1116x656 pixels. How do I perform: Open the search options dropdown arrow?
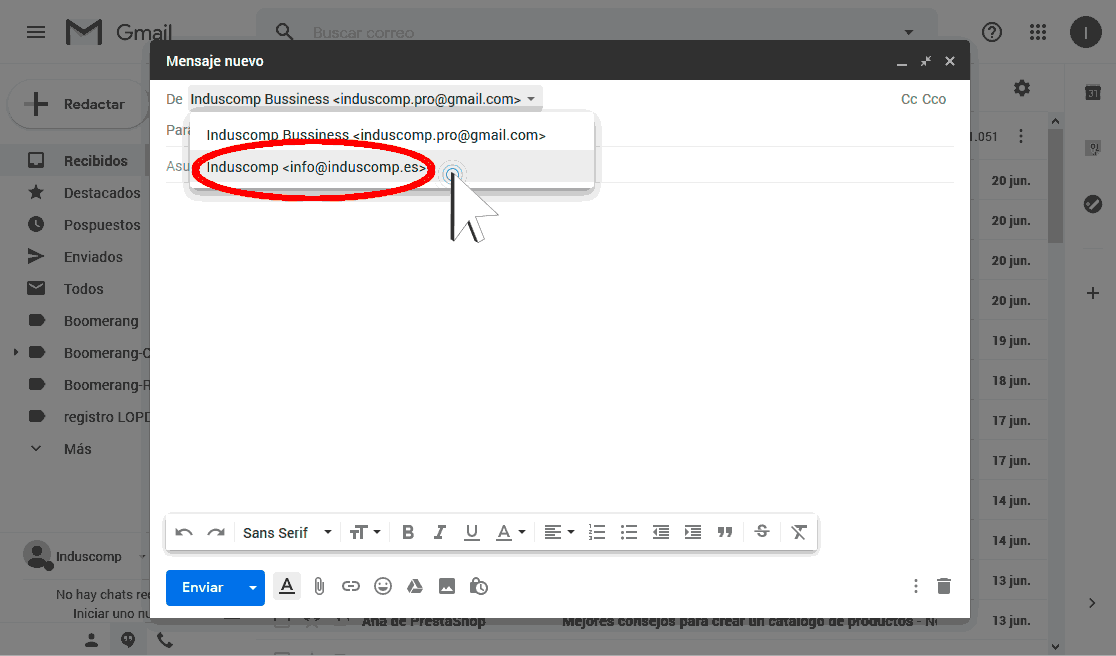pos(908,32)
